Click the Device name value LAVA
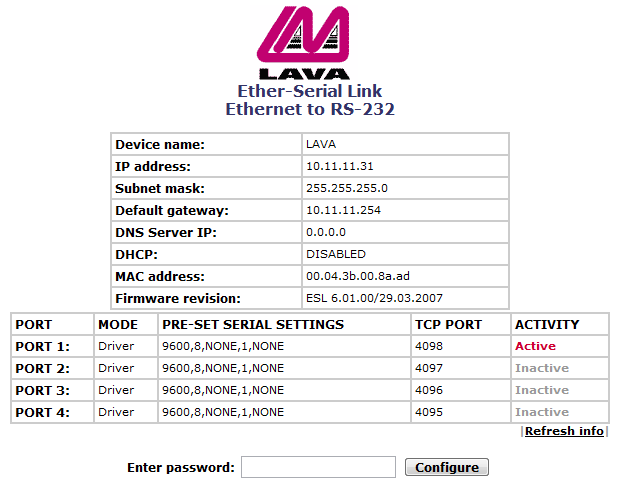 point(321,144)
